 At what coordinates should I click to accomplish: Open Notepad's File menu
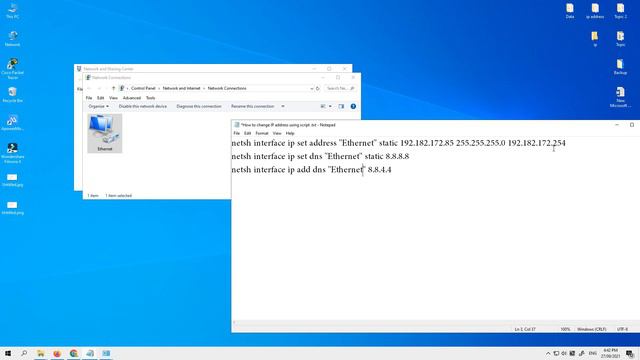click(237, 133)
